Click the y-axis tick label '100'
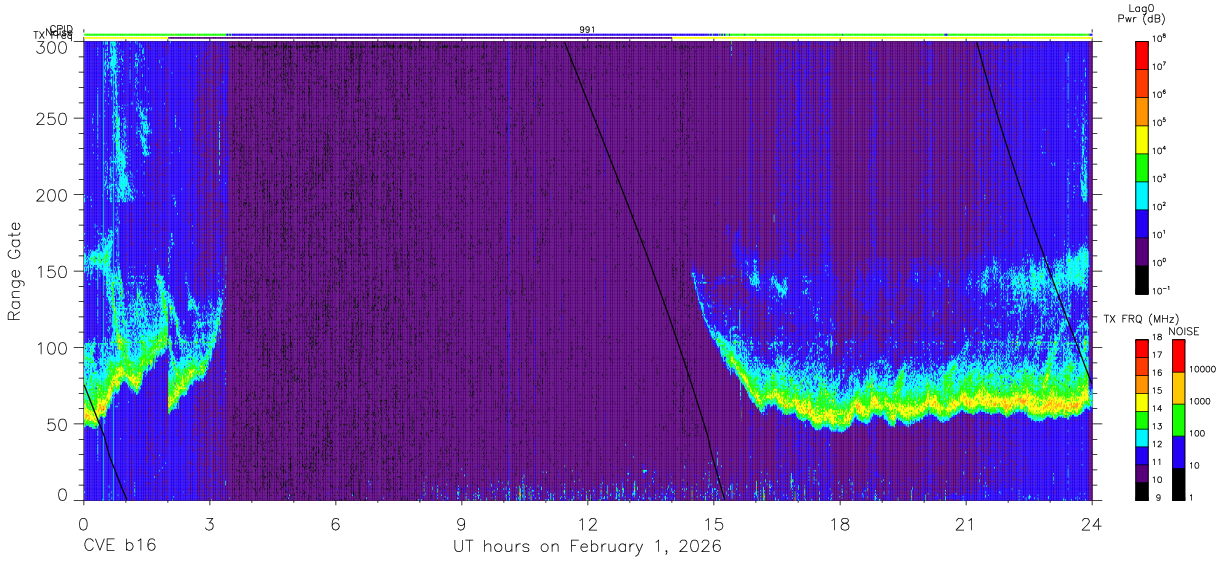Image resolution: width=1228 pixels, height=567 pixels. pos(54,347)
